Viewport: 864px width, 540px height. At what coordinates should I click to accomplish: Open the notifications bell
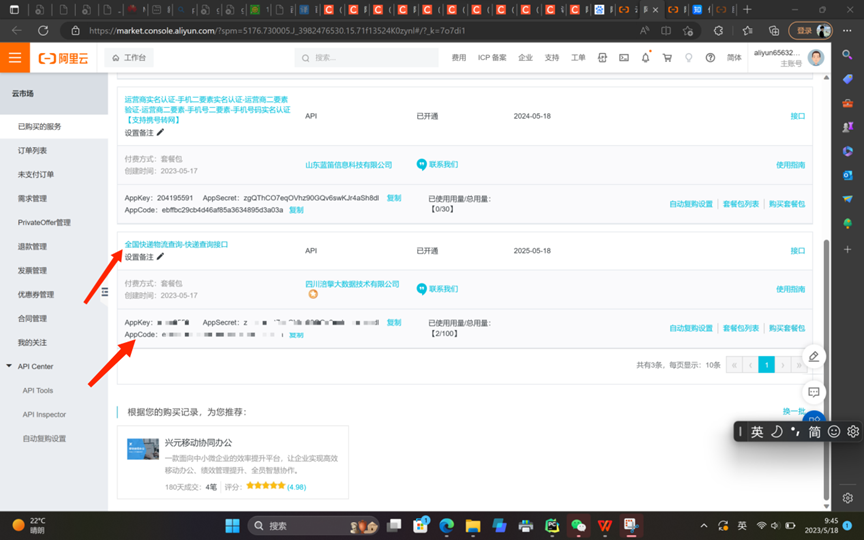tap(645, 57)
